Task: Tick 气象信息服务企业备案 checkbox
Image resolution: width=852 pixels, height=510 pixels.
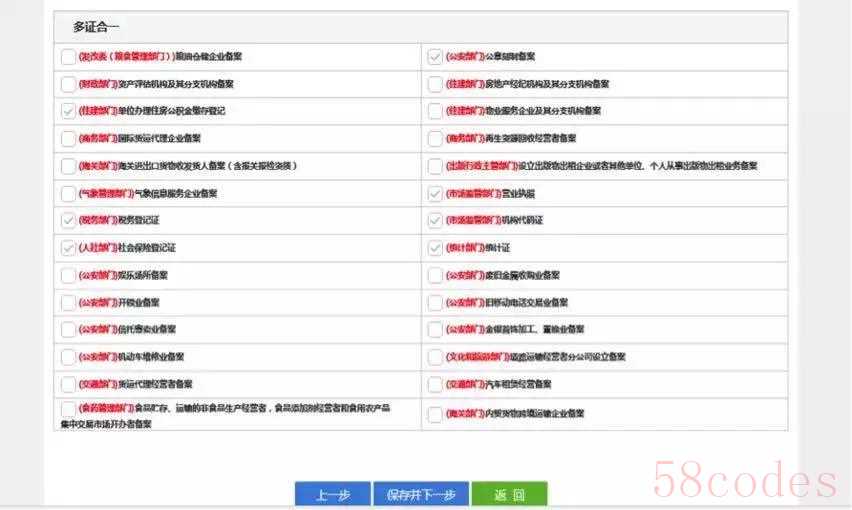Action: tap(68, 193)
